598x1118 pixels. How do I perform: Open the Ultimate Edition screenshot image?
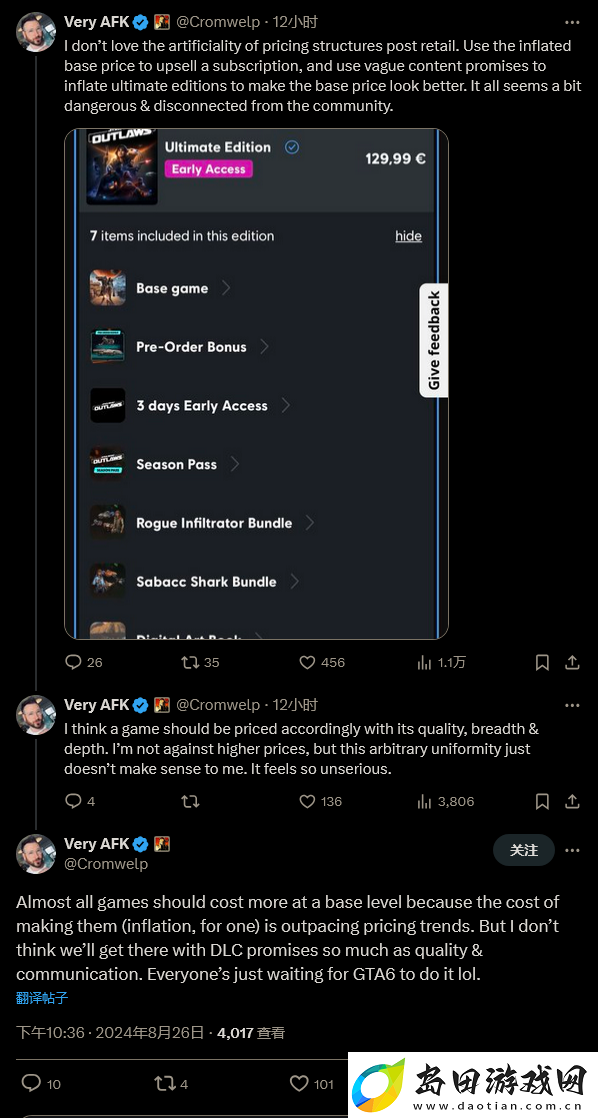pyautogui.click(x=257, y=384)
